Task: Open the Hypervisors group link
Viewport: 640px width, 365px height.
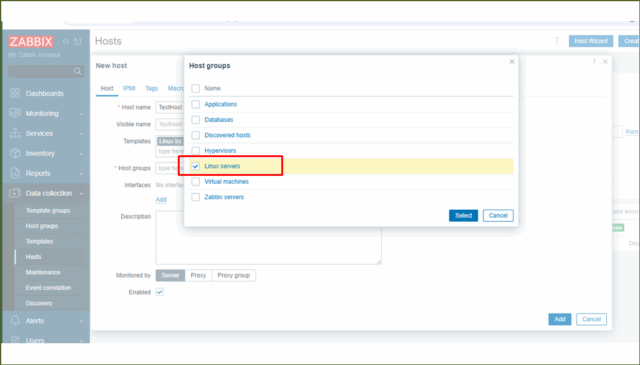Action: tap(220, 151)
